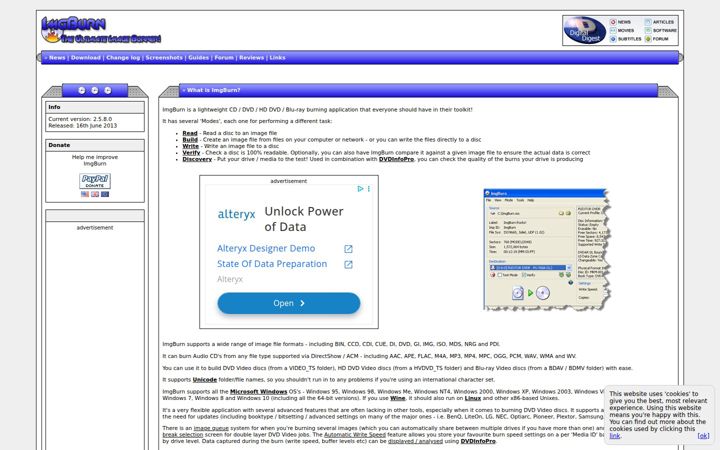Click the Digital Digest SOFTWARE icon
The width and height of the screenshot is (720, 450).
[648, 30]
